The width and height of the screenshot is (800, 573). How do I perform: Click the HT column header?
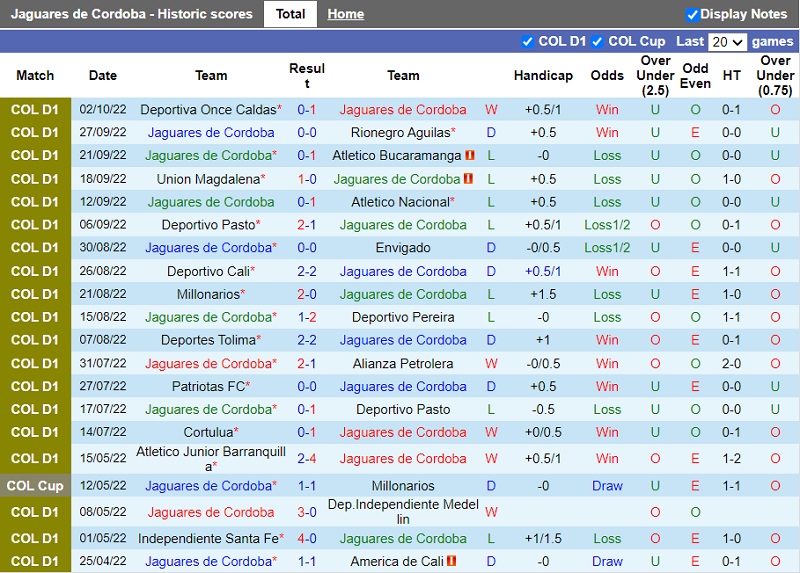(731, 76)
